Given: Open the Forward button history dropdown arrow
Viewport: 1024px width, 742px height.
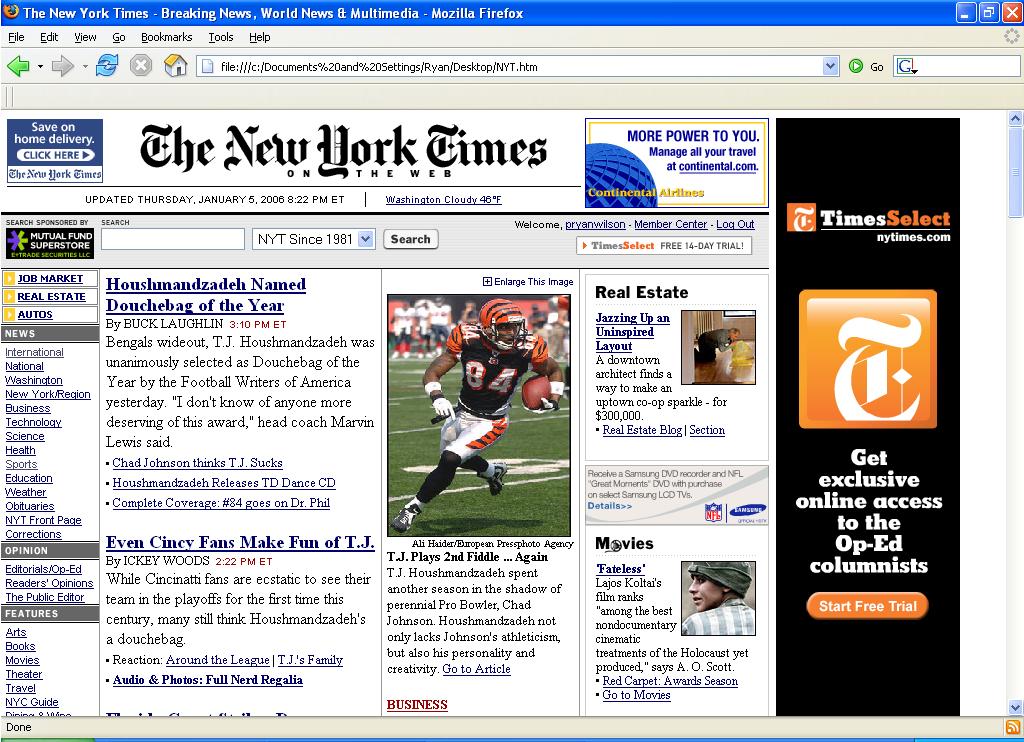Looking at the screenshot, I should pyautogui.click(x=85, y=67).
